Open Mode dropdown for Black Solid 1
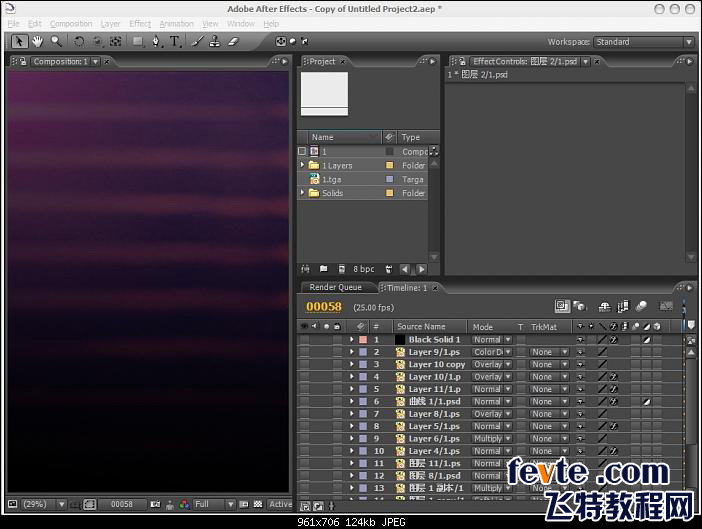This screenshot has height=529, width=702. coord(492,340)
